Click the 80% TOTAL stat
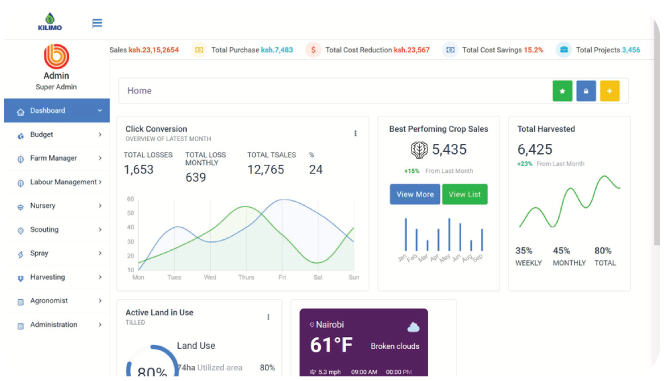Viewport: 664px width, 381px height. coord(605,256)
